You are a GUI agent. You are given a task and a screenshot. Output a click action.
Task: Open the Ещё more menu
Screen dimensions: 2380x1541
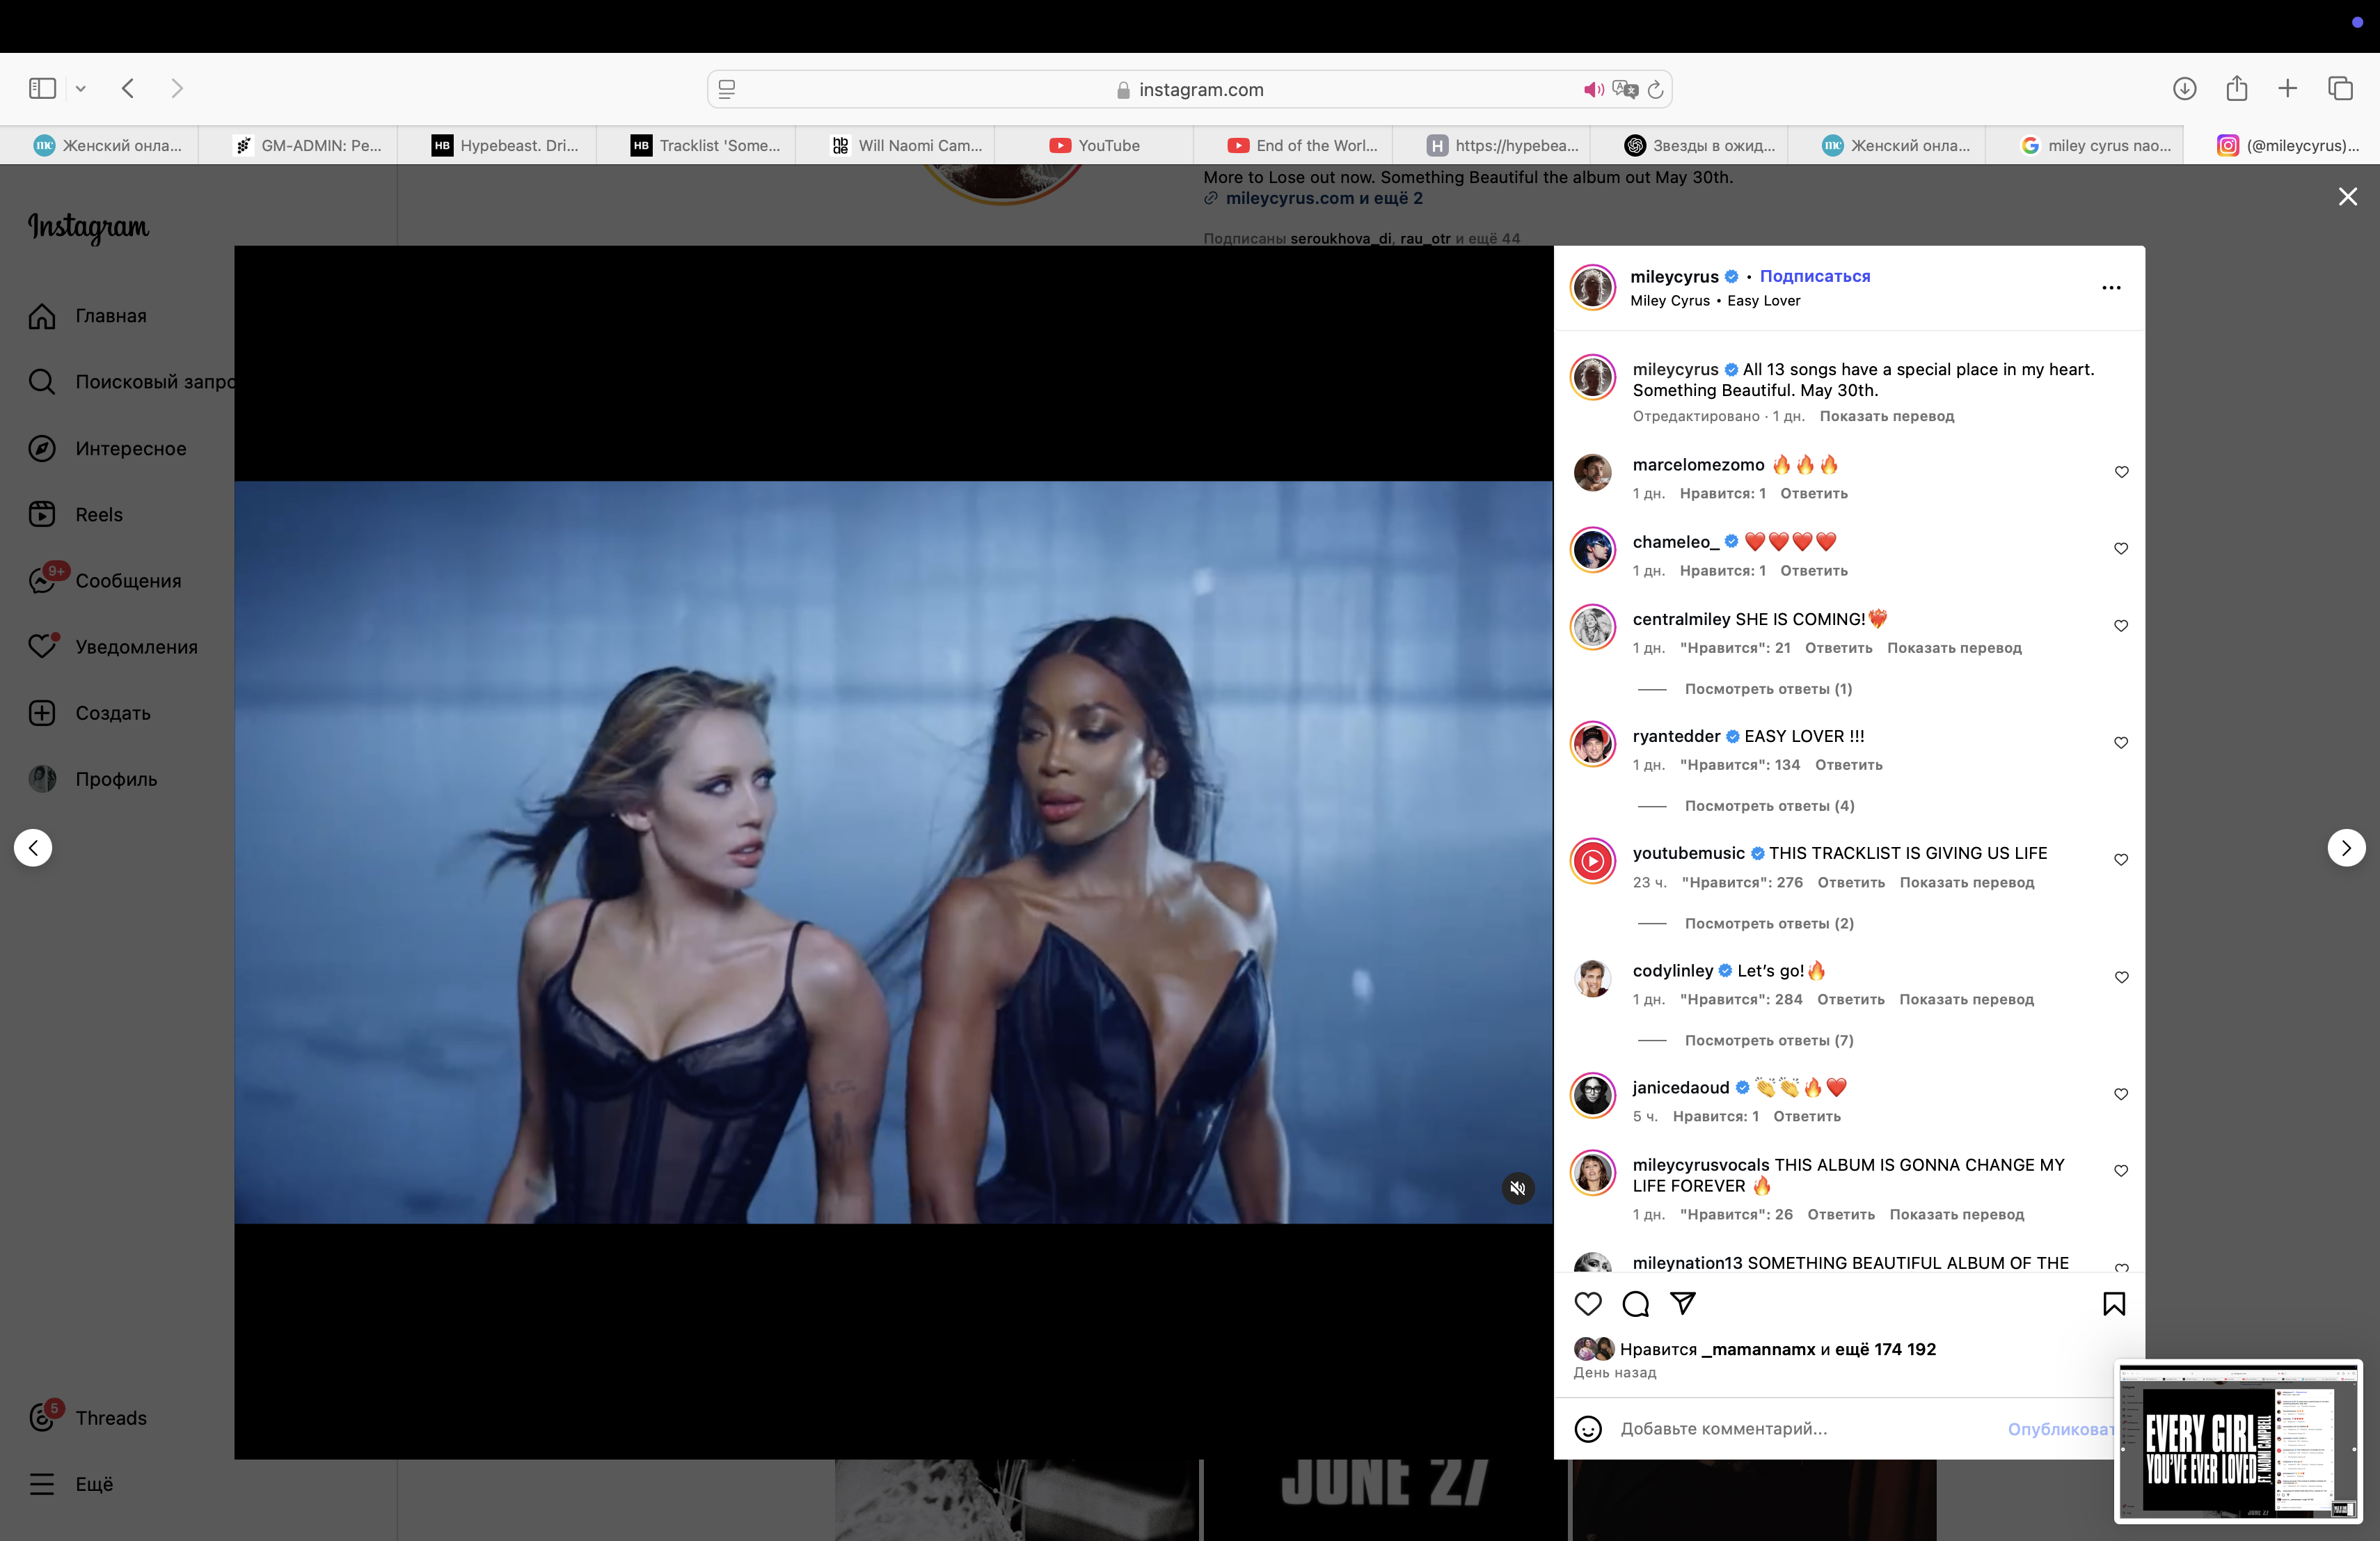(71, 1484)
